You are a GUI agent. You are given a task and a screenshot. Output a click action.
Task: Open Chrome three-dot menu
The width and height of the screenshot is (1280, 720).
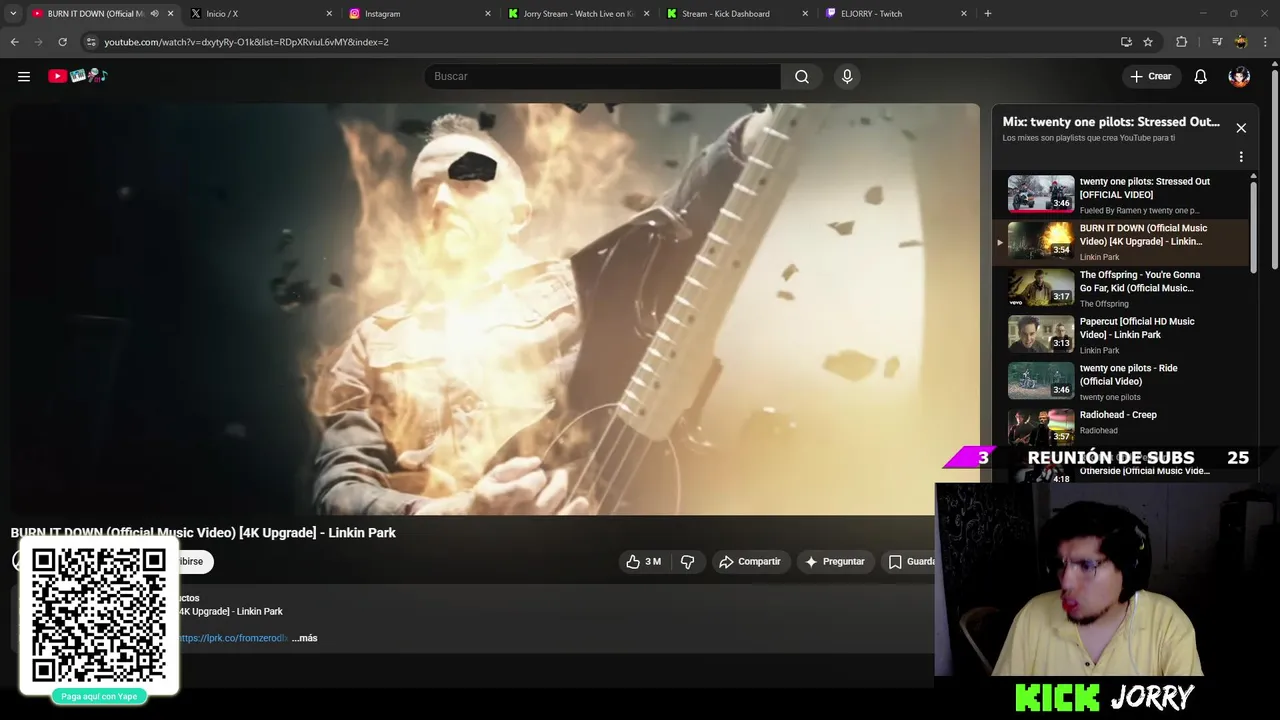[x=1266, y=42]
